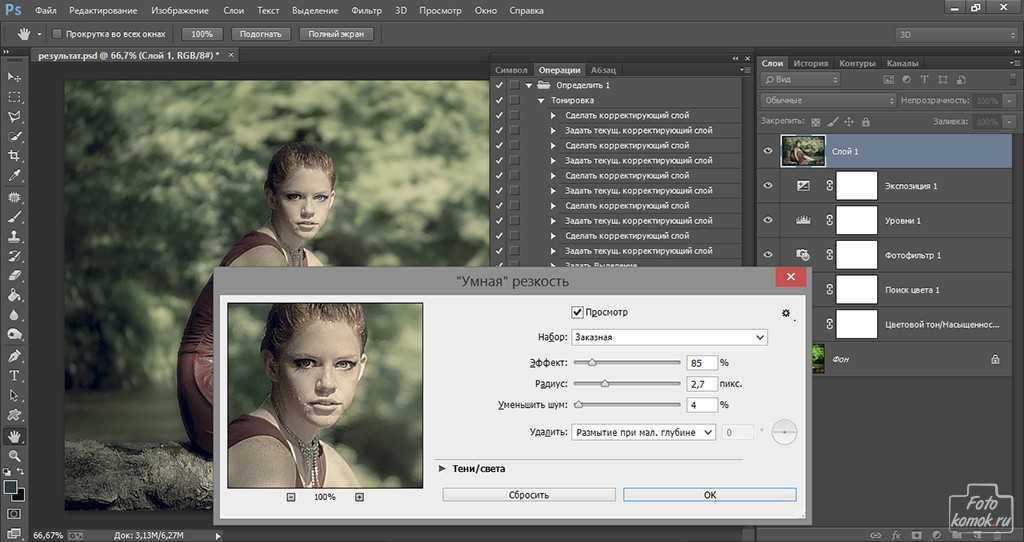The width and height of the screenshot is (1024, 542).
Task: Open the 3D workspace dropdown
Action: click(x=956, y=35)
